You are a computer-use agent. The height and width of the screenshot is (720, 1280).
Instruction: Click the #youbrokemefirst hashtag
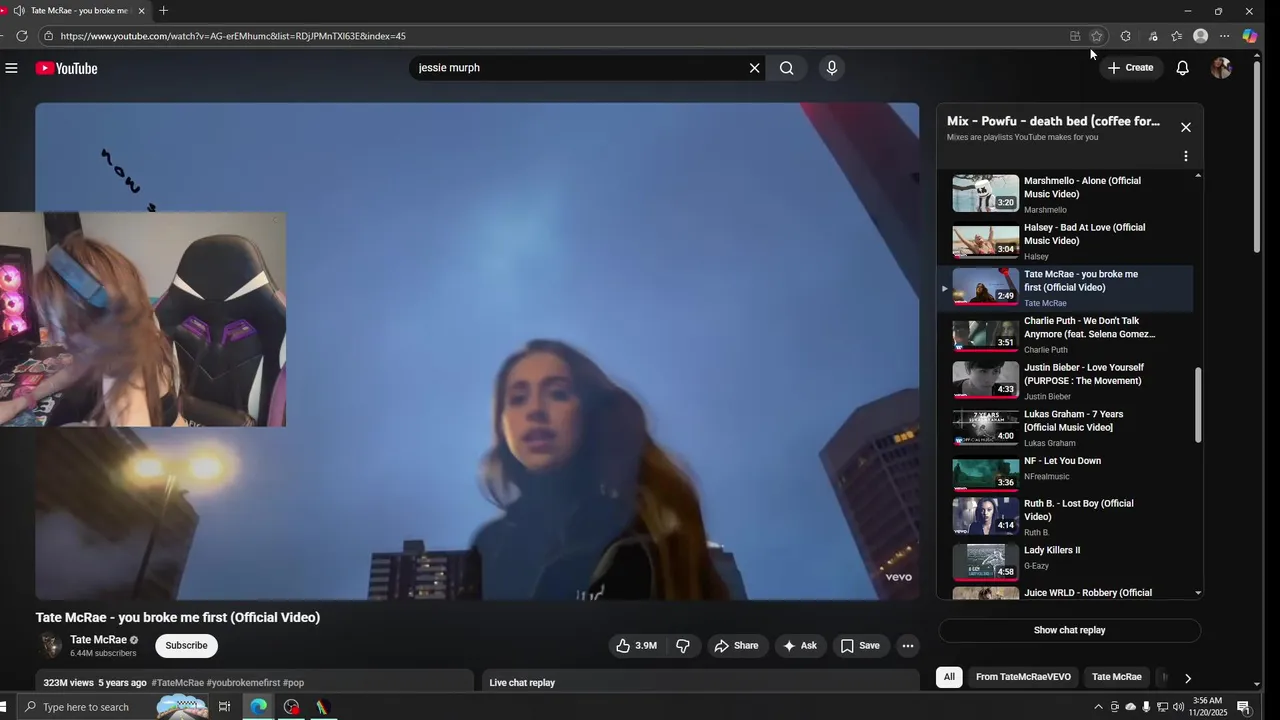pos(243,683)
